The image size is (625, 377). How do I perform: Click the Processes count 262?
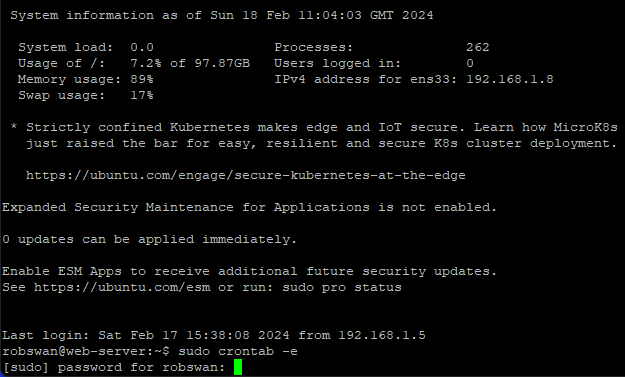478,47
